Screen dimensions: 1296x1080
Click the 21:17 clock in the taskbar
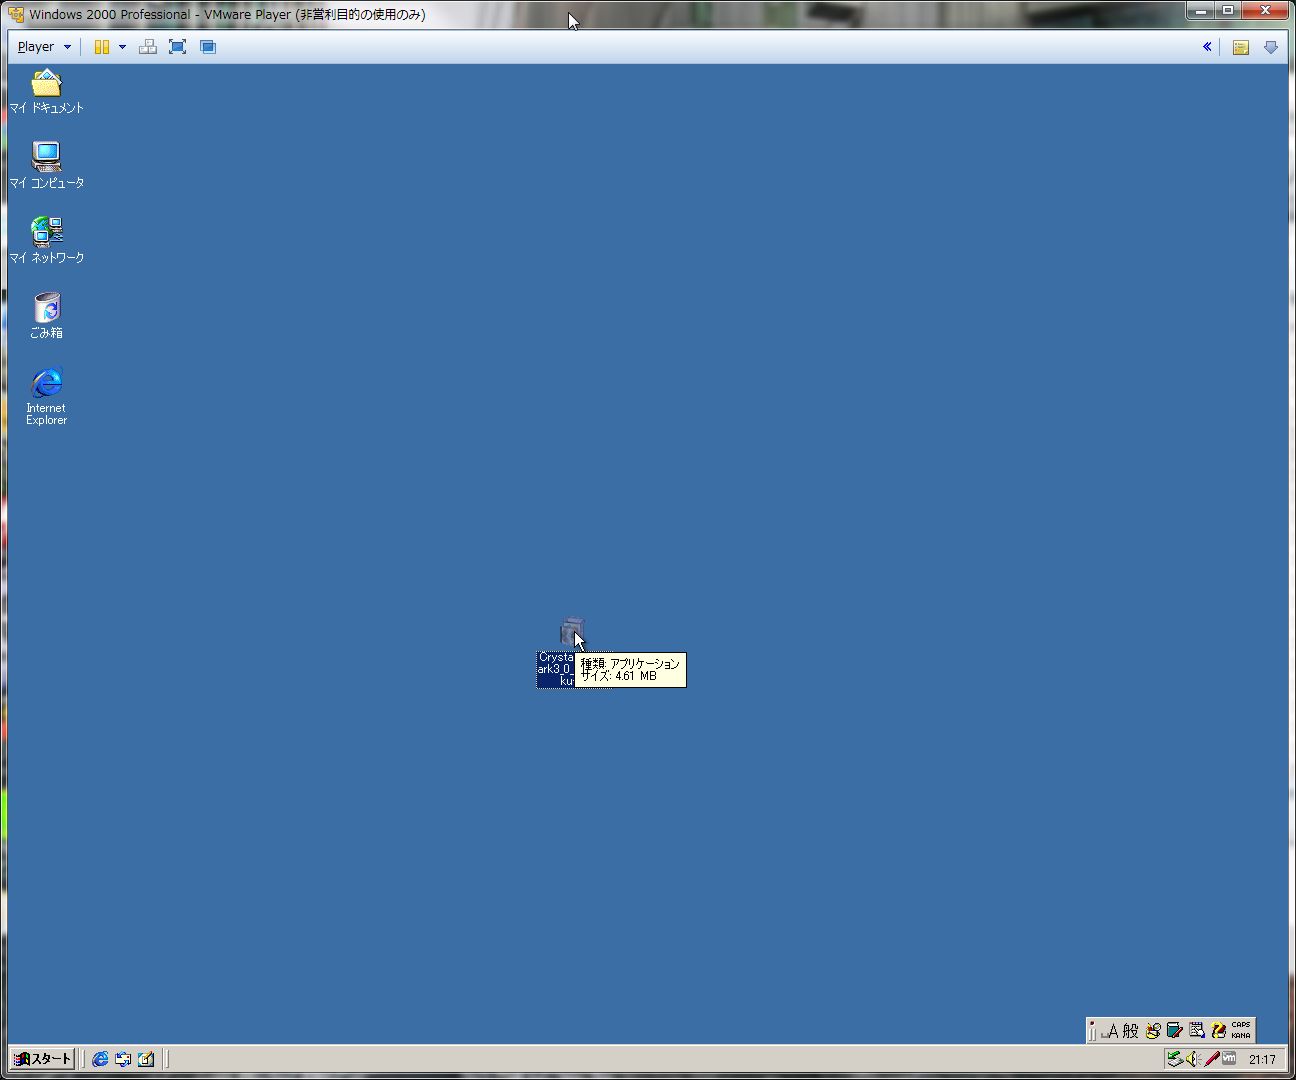coord(1262,1060)
